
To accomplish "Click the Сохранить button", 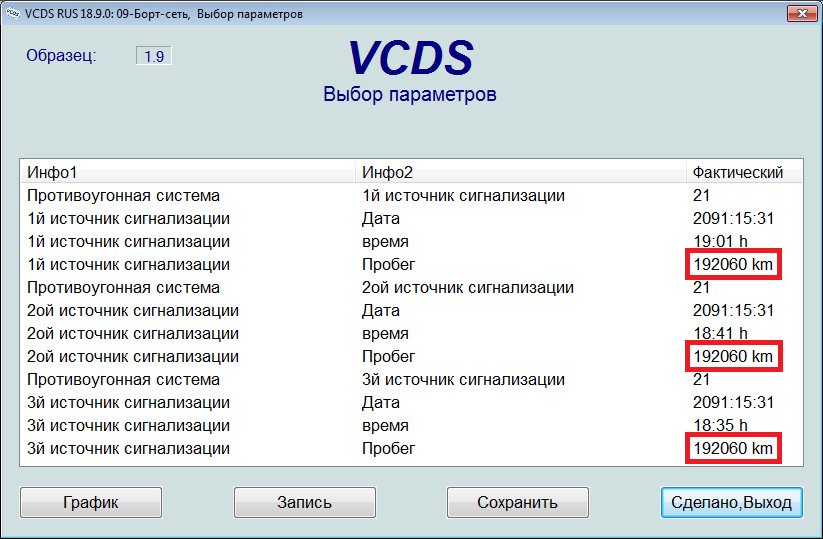I will click(518, 502).
